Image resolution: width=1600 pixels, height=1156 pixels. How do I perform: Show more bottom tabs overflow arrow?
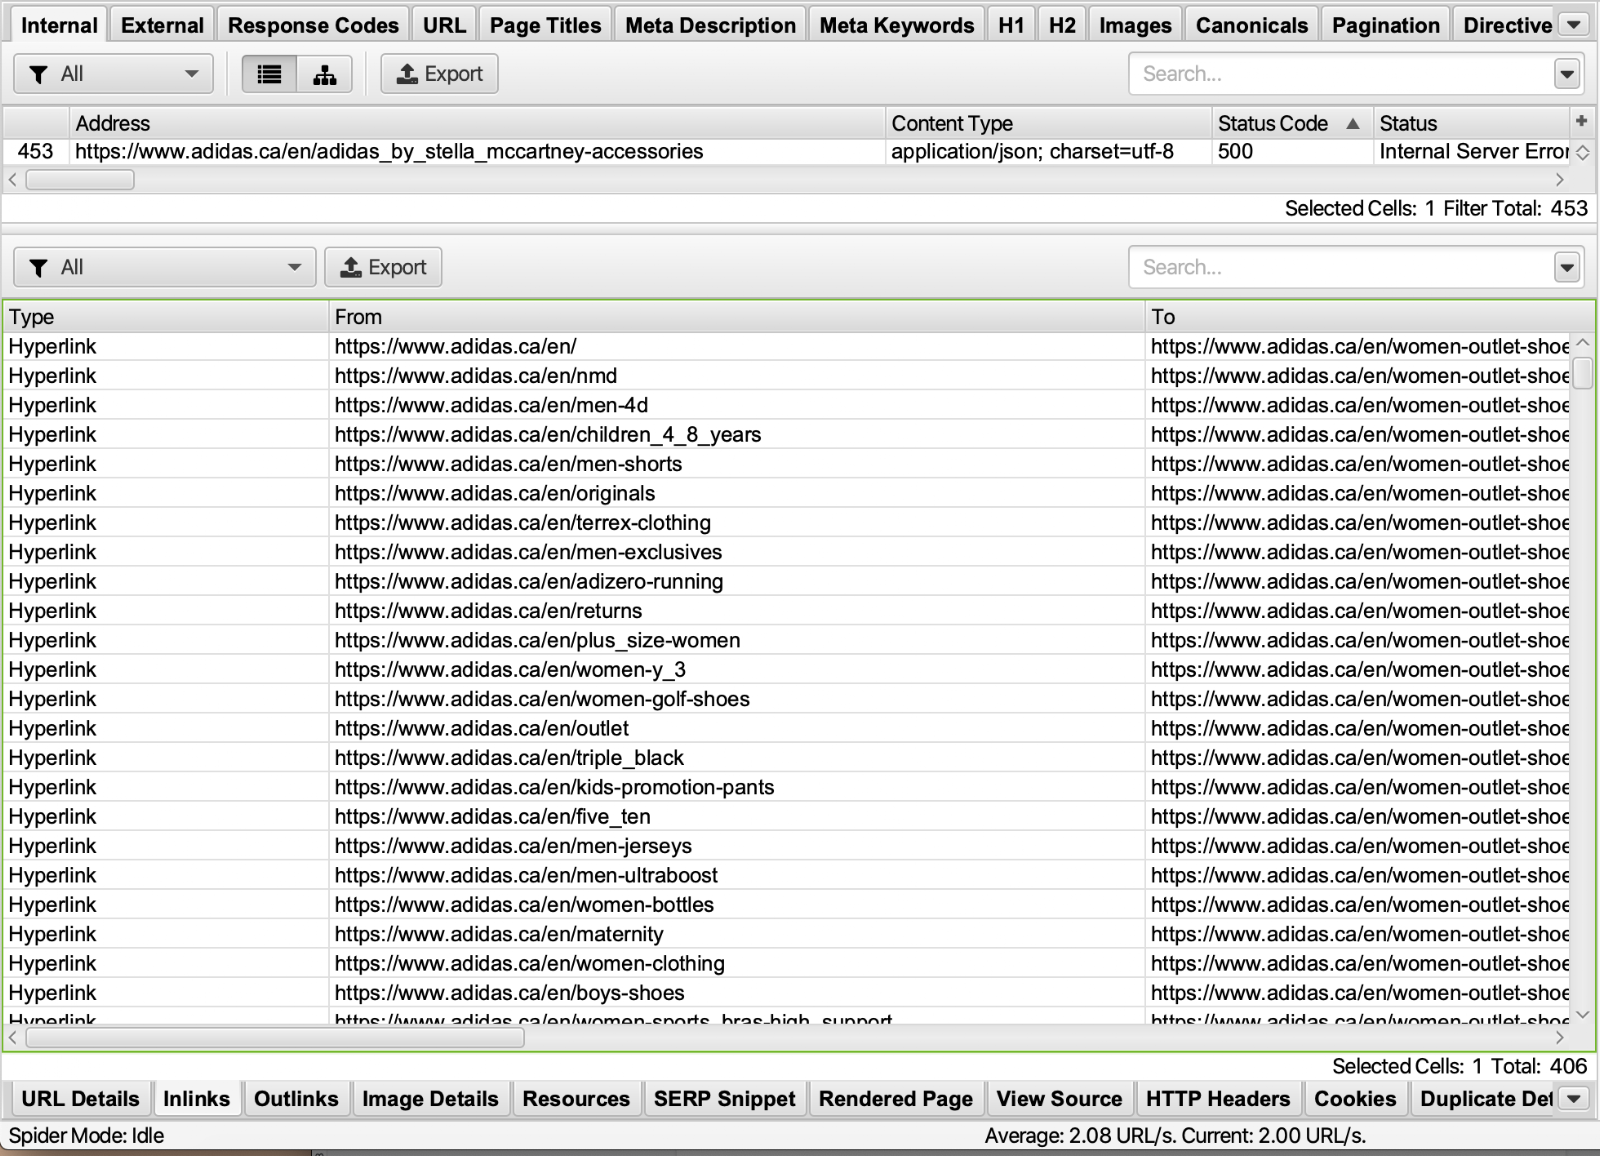click(1575, 1099)
